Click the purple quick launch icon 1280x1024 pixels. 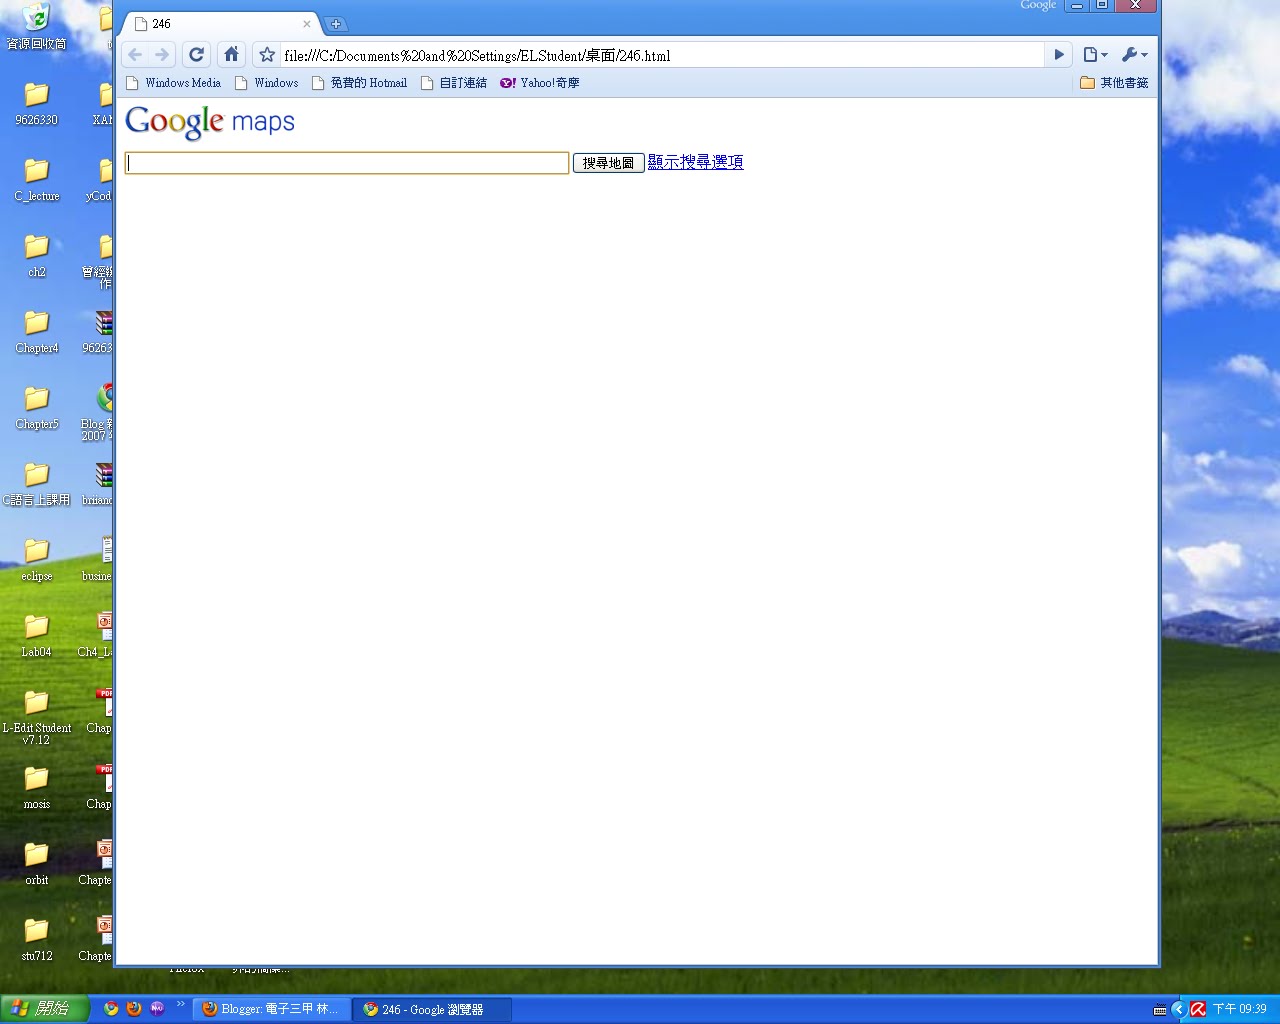[x=157, y=1009]
